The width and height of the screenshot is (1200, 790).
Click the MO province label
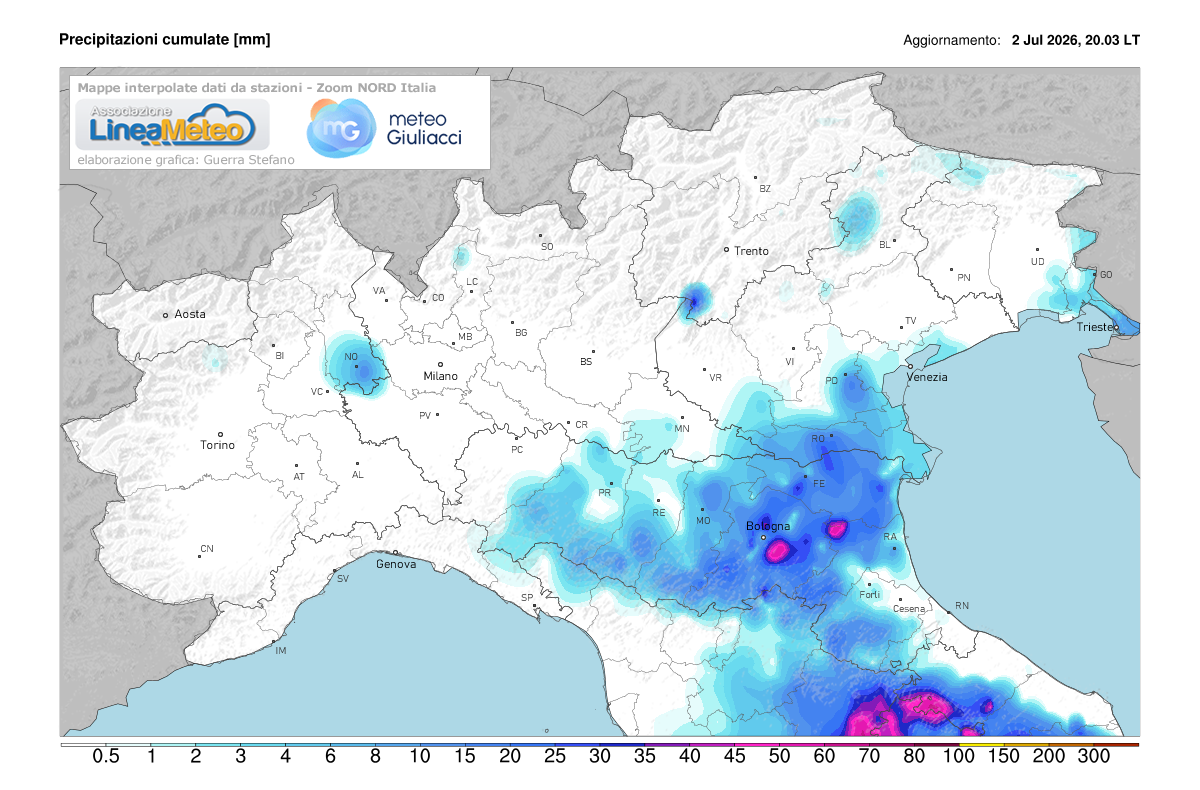(x=703, y=520)
